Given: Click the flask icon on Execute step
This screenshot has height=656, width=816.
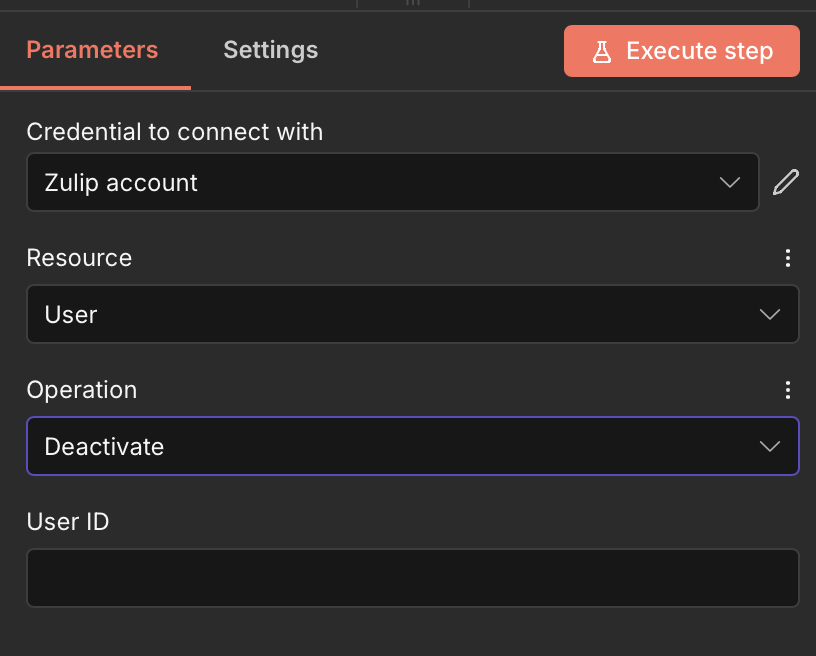Looking at the screenshot, I should (x=602, y=52).
